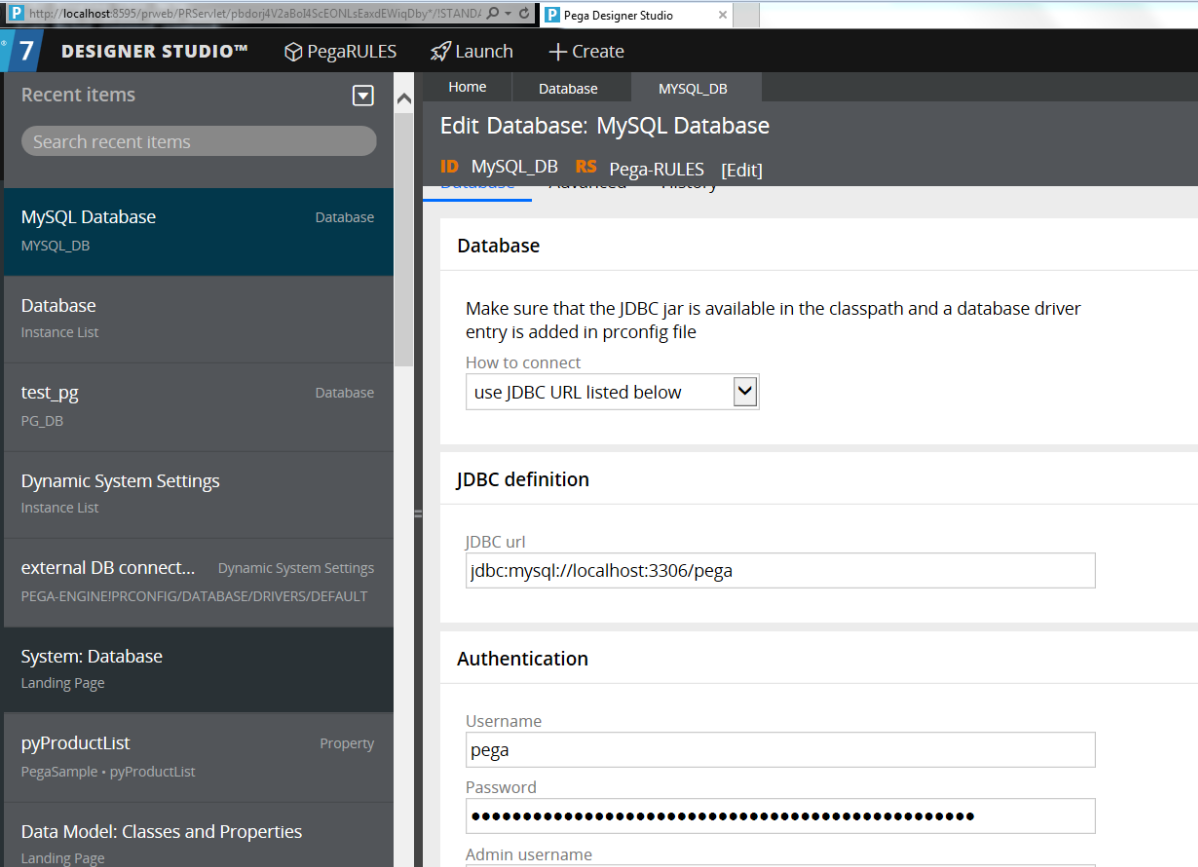Click the Pega-RULES ruleset name
The width and height of the screenshot is (1198, 867).
656,169
